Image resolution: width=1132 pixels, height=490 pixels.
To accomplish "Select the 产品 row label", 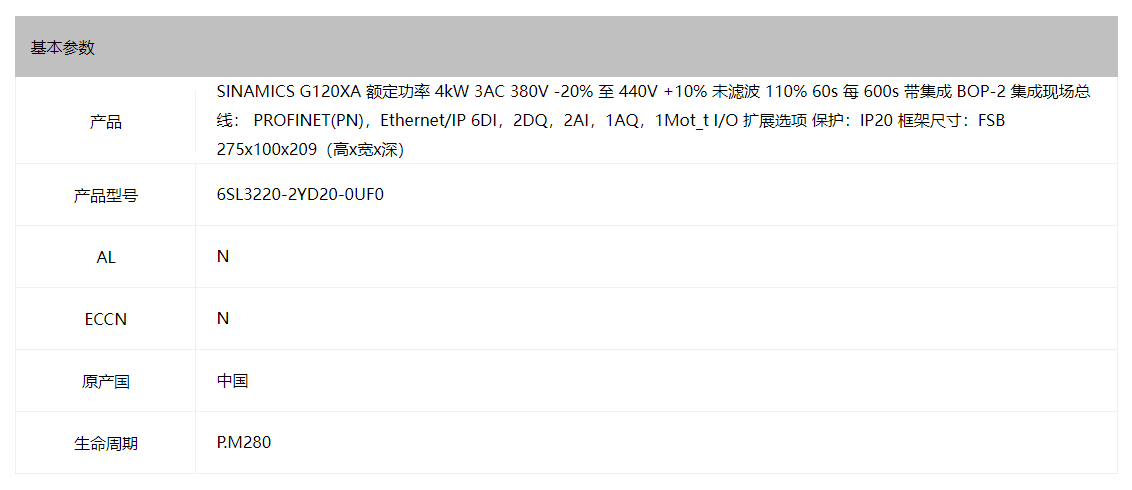I will pyautogui.click(x=105, y=122).
